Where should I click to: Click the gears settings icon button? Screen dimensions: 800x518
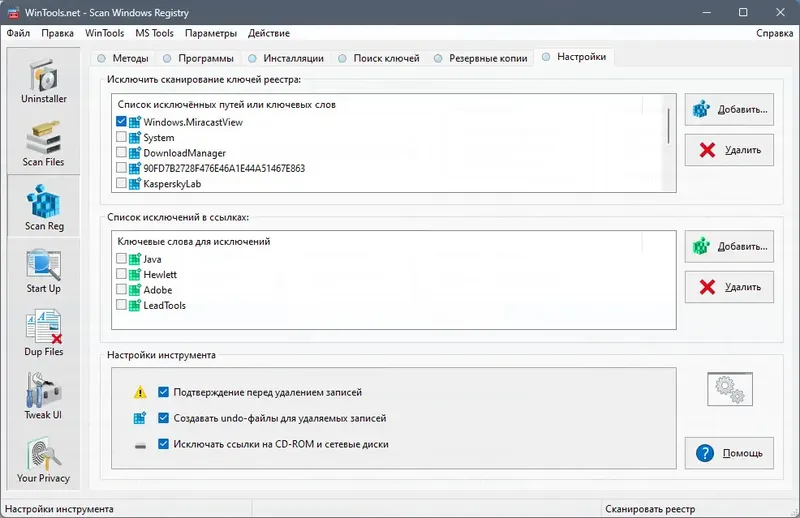tap(730, 389)
